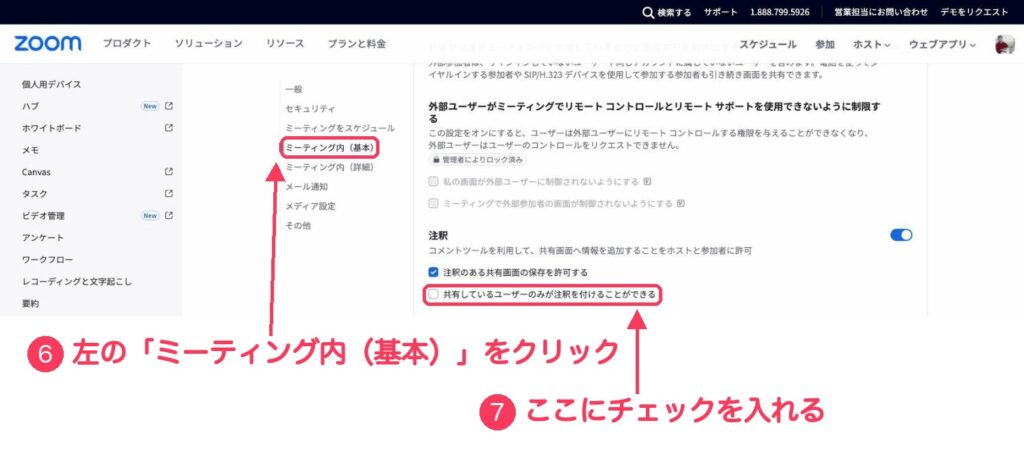Screen dimensions: 1024x453
Task: Open the リソース menu
Action: tap(285, 44)
